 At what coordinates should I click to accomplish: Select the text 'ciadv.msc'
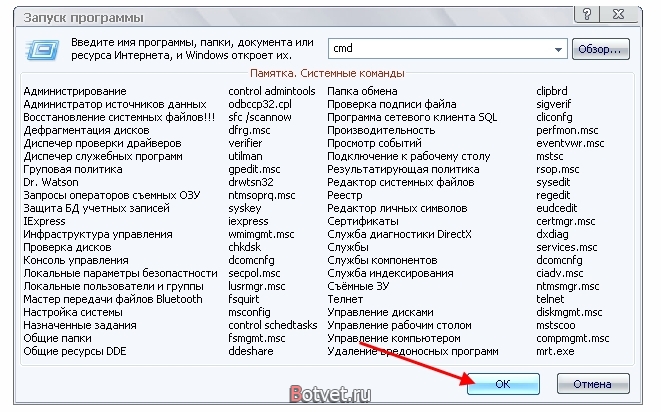560,273
